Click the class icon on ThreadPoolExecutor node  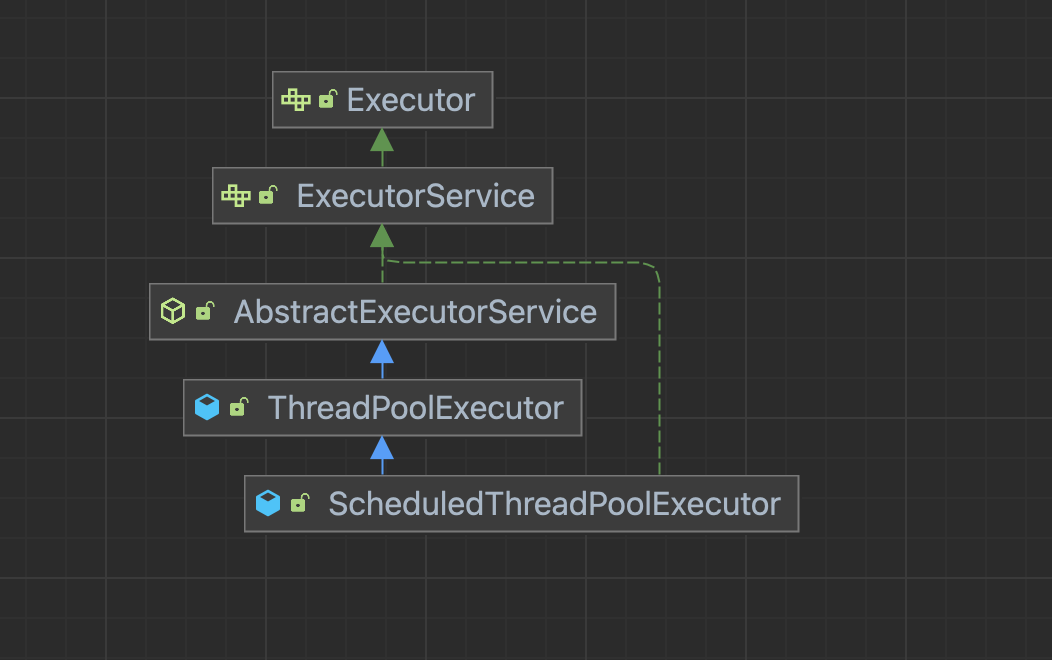point(207,408)
